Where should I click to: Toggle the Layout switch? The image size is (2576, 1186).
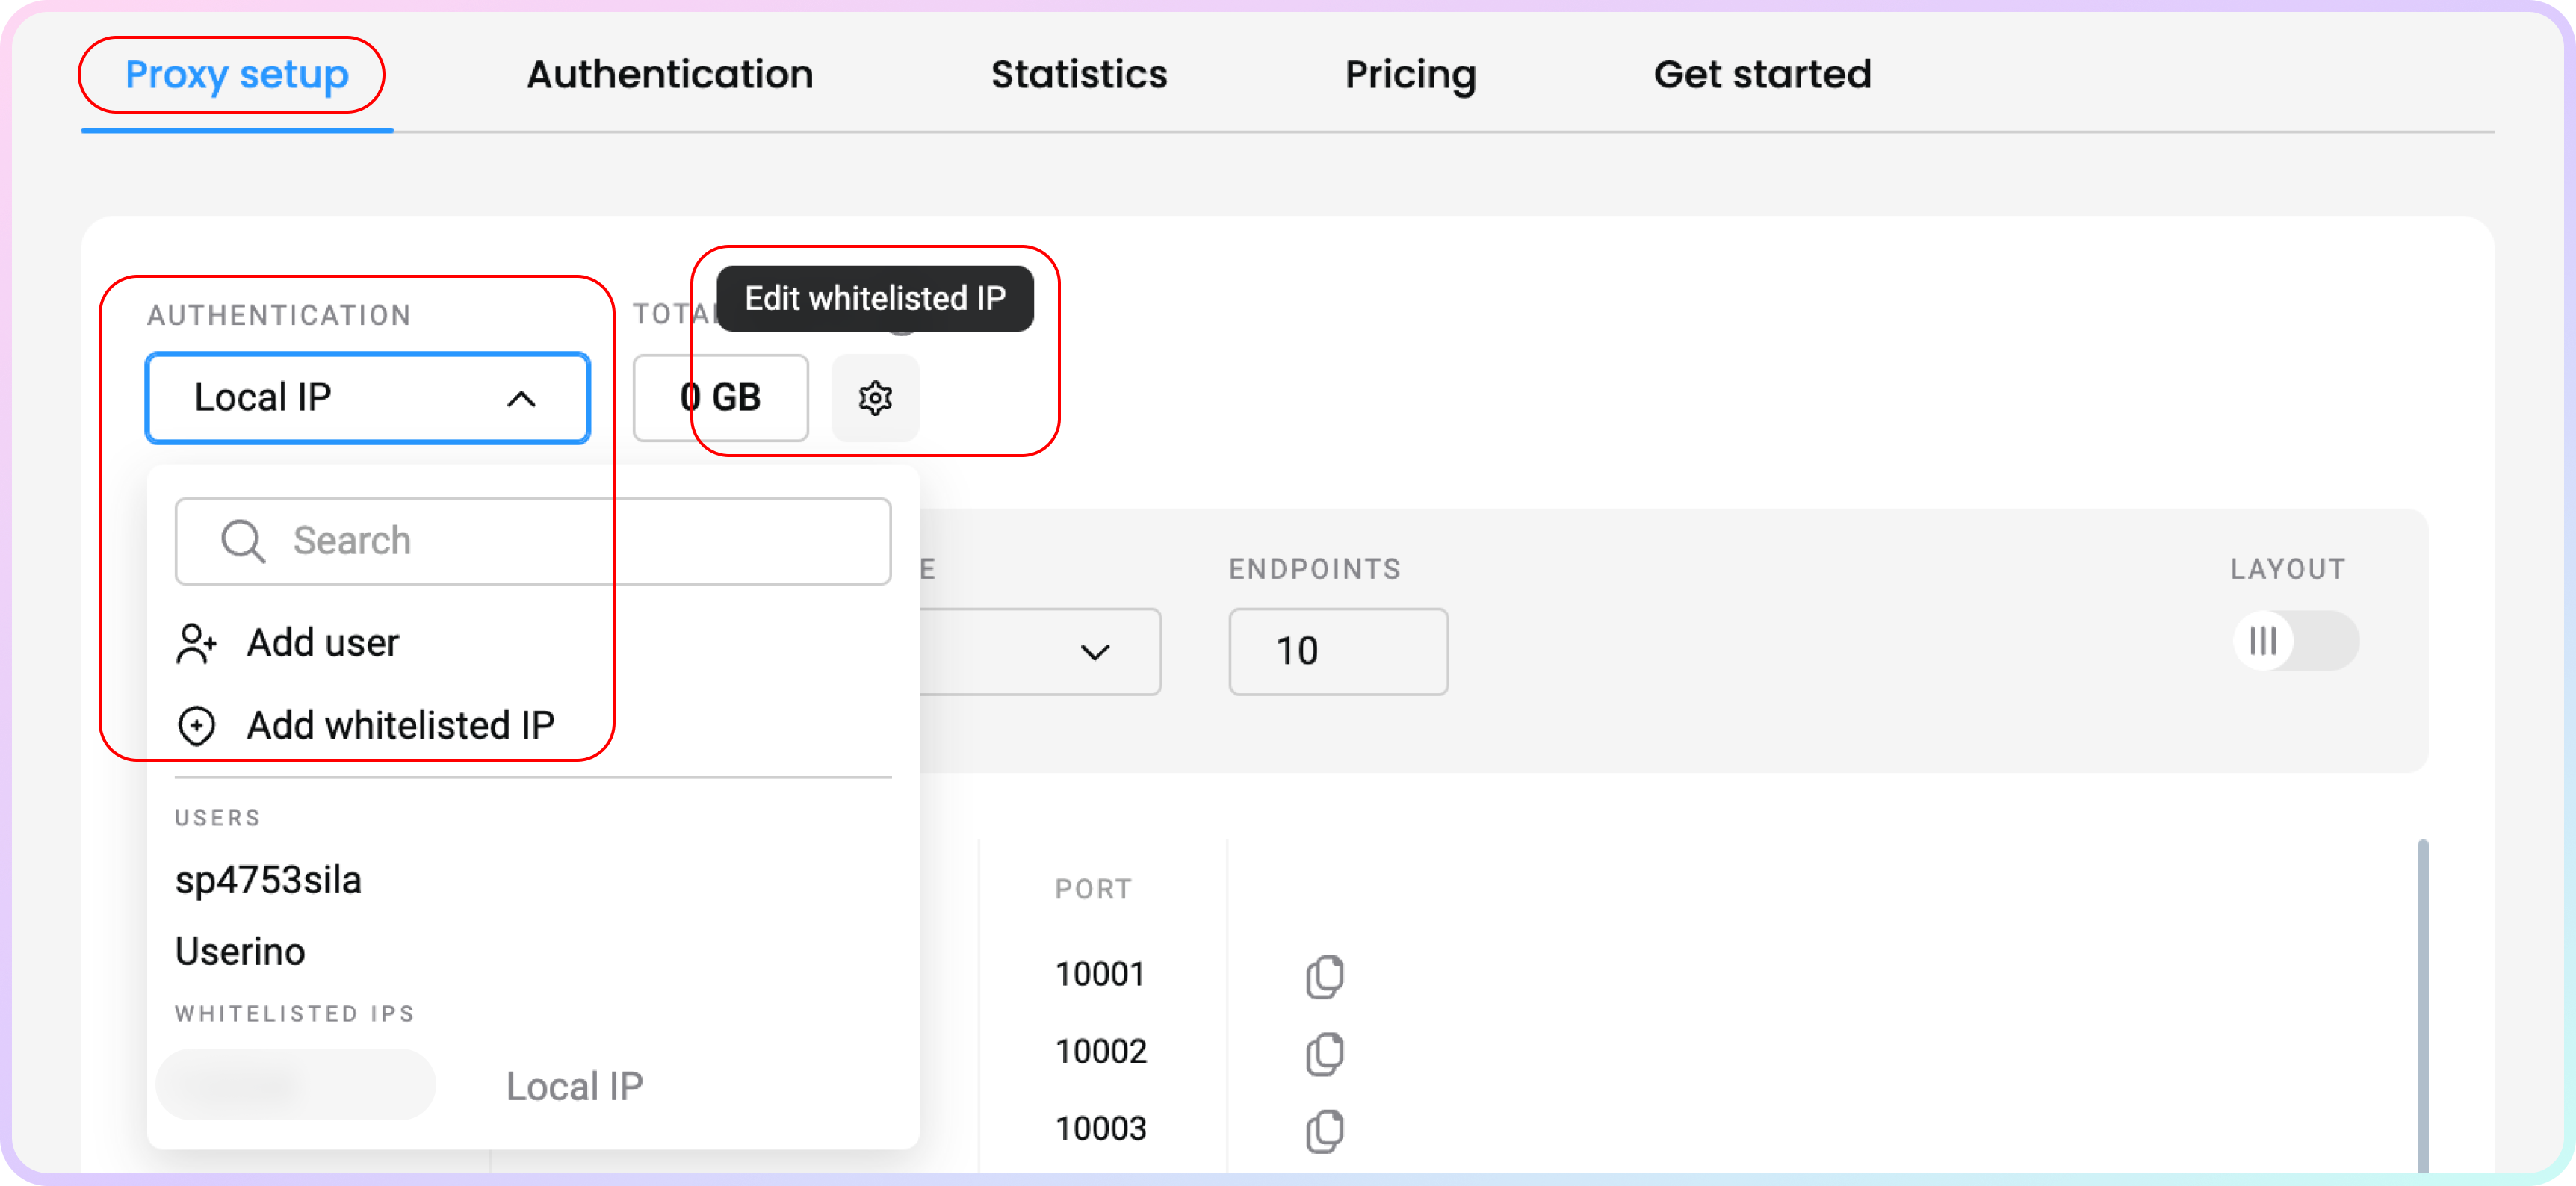[2296, 641]
